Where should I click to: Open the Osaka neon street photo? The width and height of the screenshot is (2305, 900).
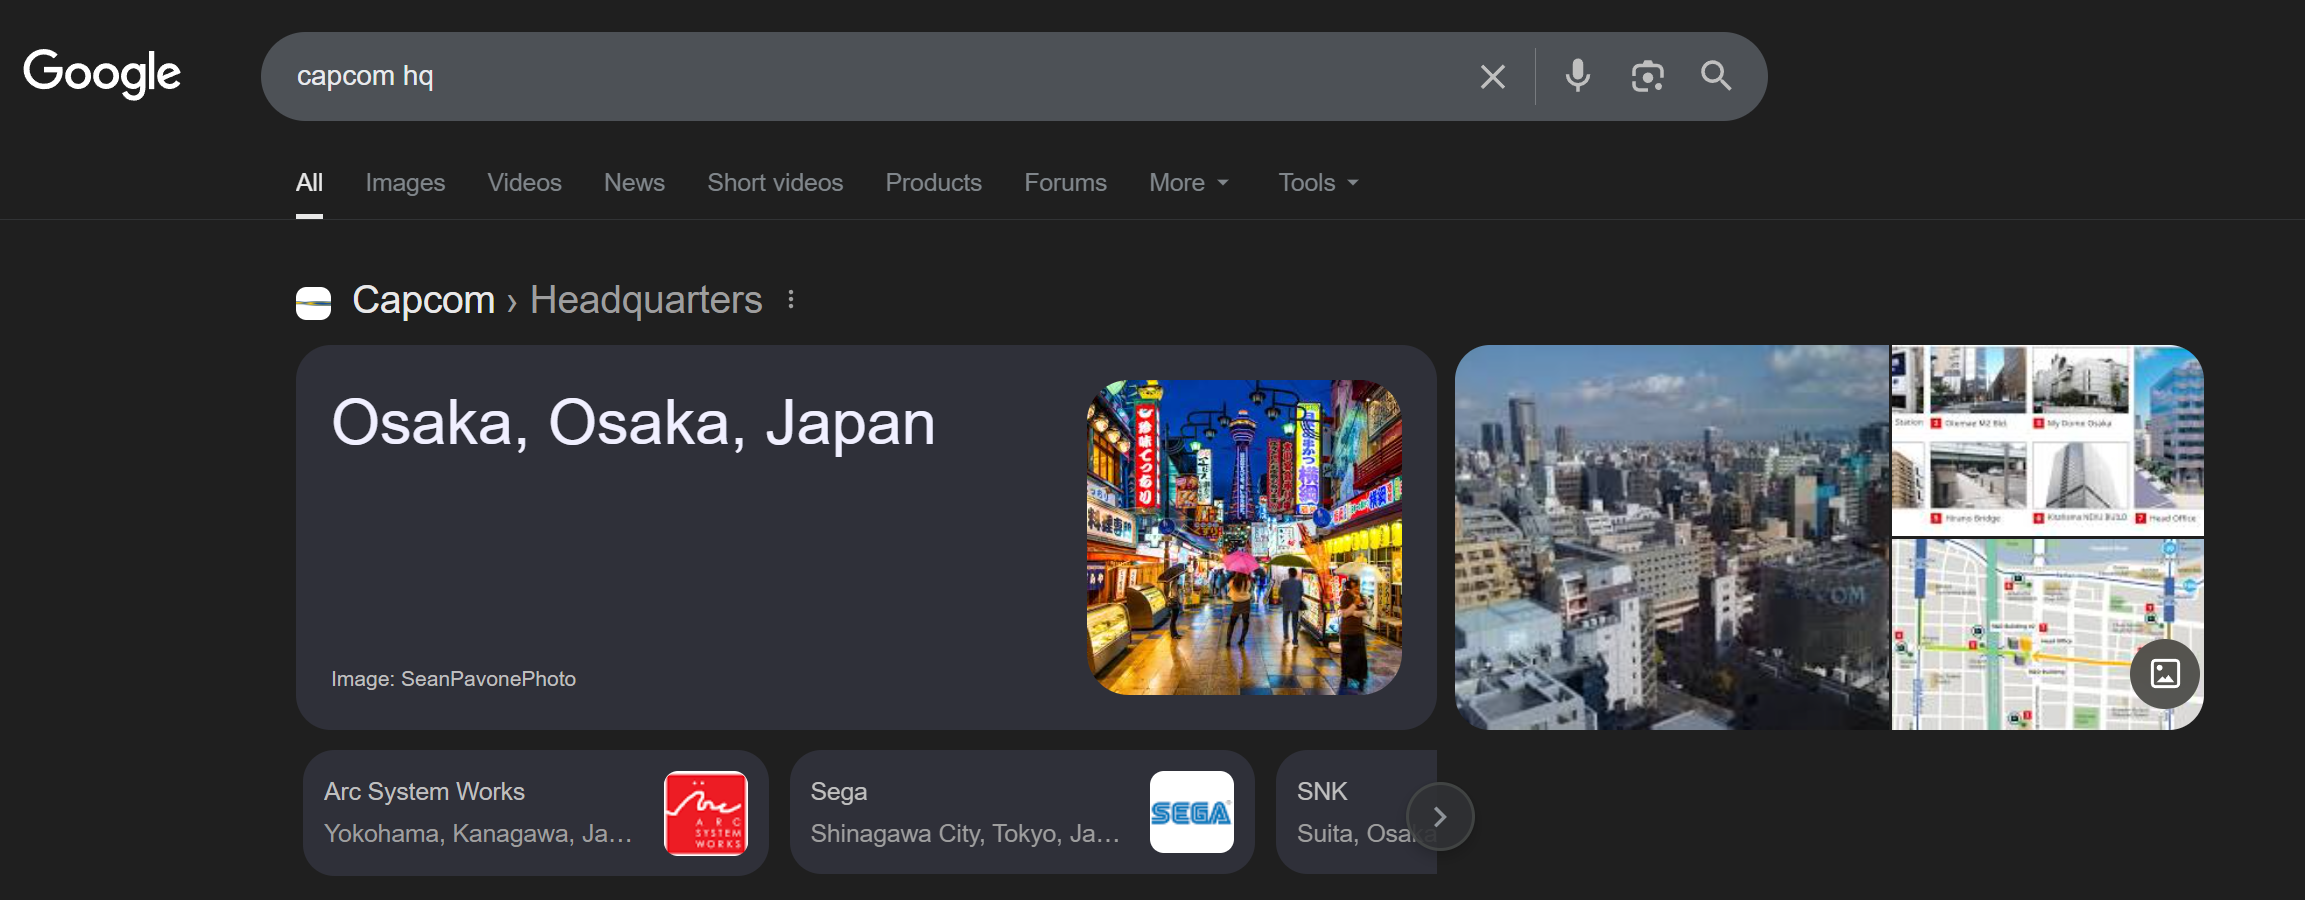coord(1244,537)
